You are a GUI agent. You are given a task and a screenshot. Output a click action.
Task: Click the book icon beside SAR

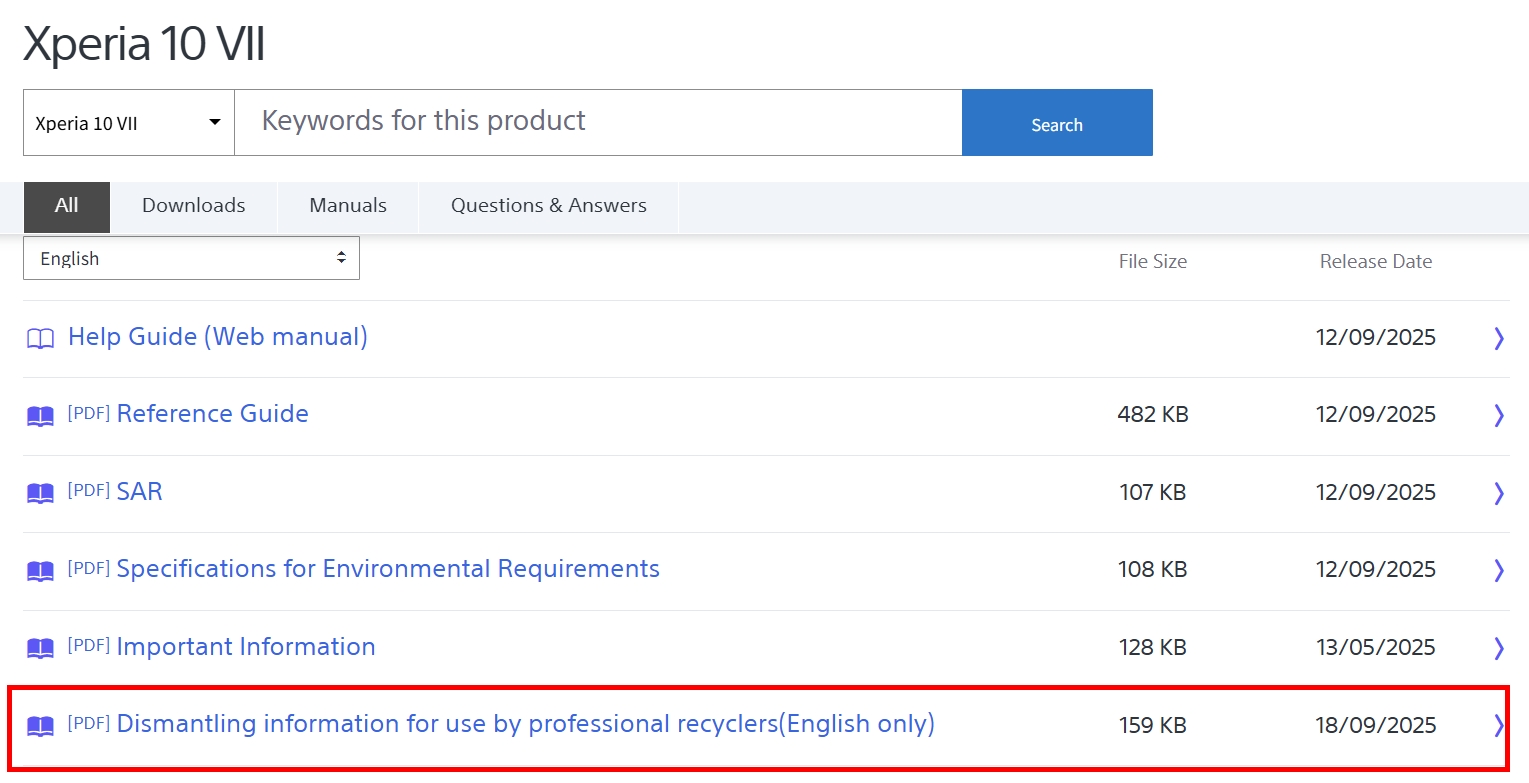point(40,493)
